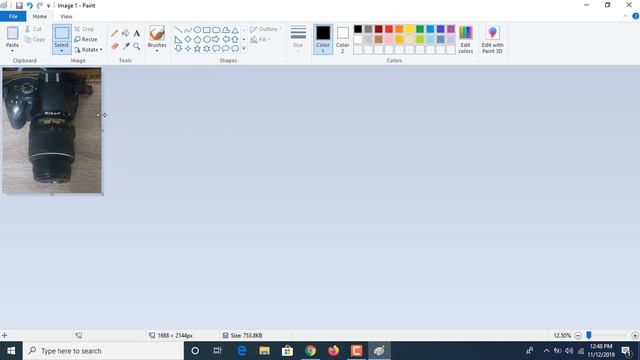The width and height of the screenshot is (640, 360).
Task: Choose the Five-point star shape
Action: [x=197, y=49]
